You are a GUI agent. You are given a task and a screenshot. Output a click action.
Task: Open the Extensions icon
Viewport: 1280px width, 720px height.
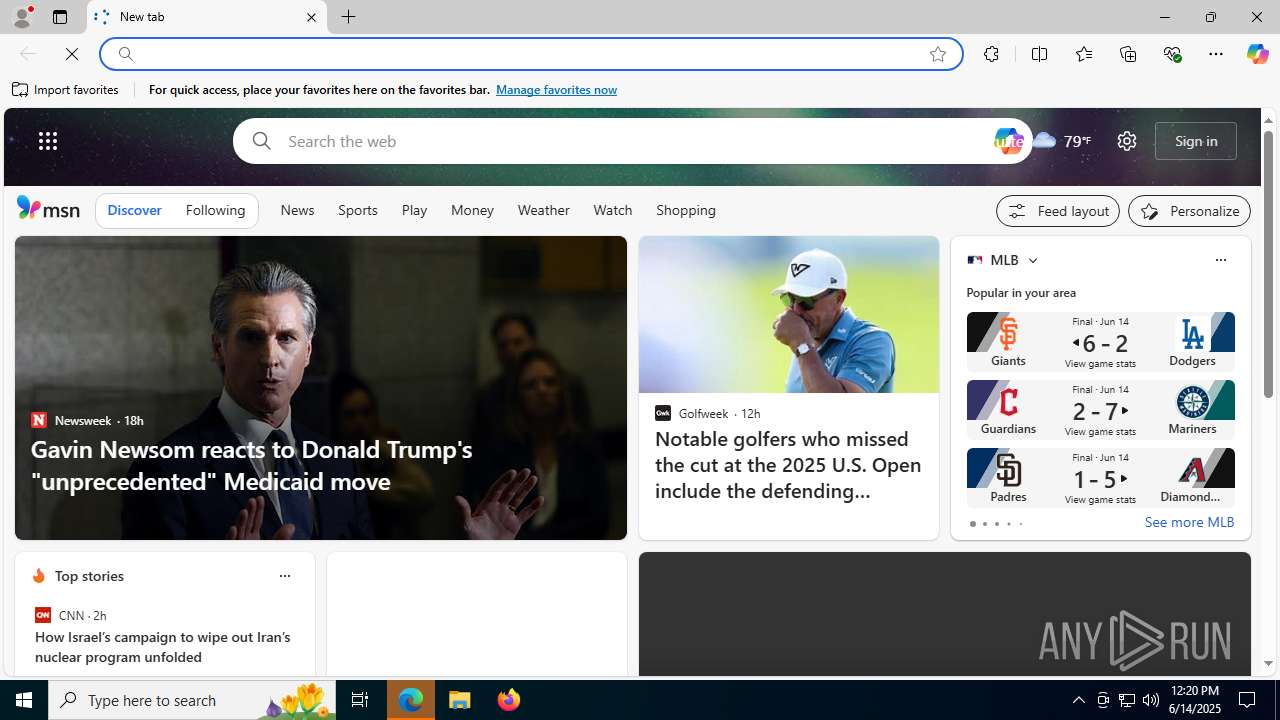pos(991,54)
